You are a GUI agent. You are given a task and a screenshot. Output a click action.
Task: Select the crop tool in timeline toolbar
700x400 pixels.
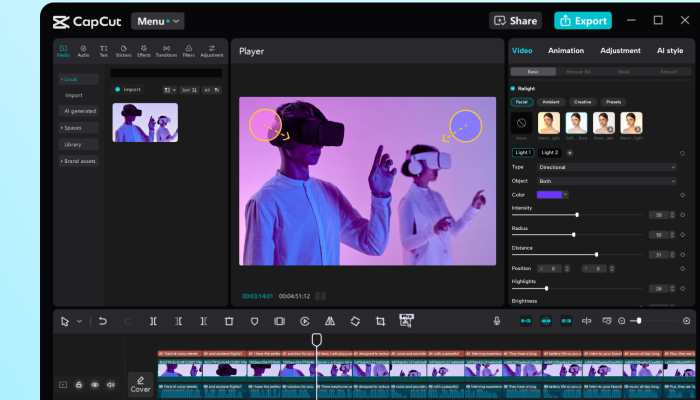pos(380,321)
